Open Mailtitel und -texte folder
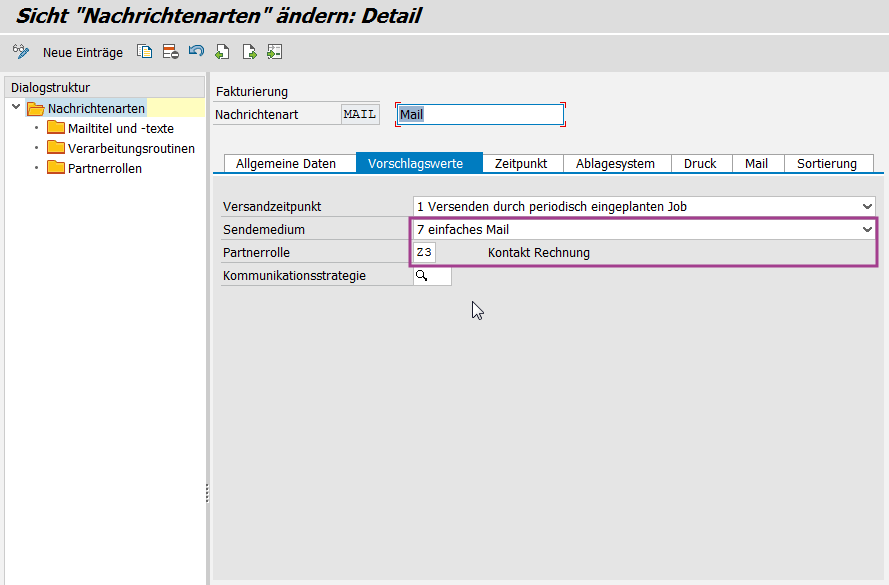This screenshot has width=889, height=585. click(120, 128)
